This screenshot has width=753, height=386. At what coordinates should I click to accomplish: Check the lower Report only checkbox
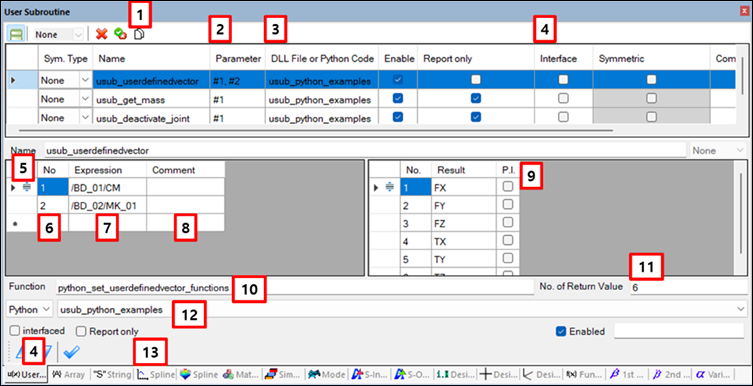click(x=81, y=331)
